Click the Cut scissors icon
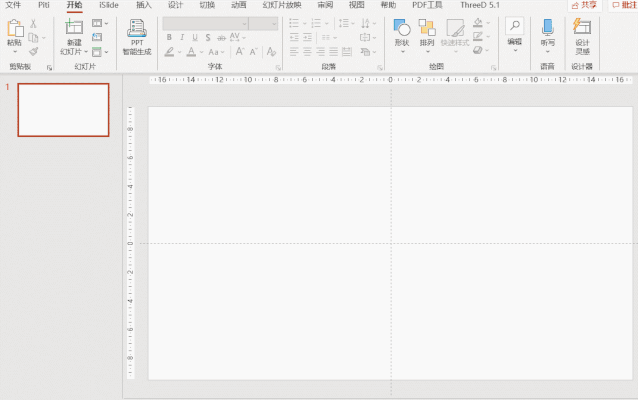The image size is (638, 400). [33, 23]
